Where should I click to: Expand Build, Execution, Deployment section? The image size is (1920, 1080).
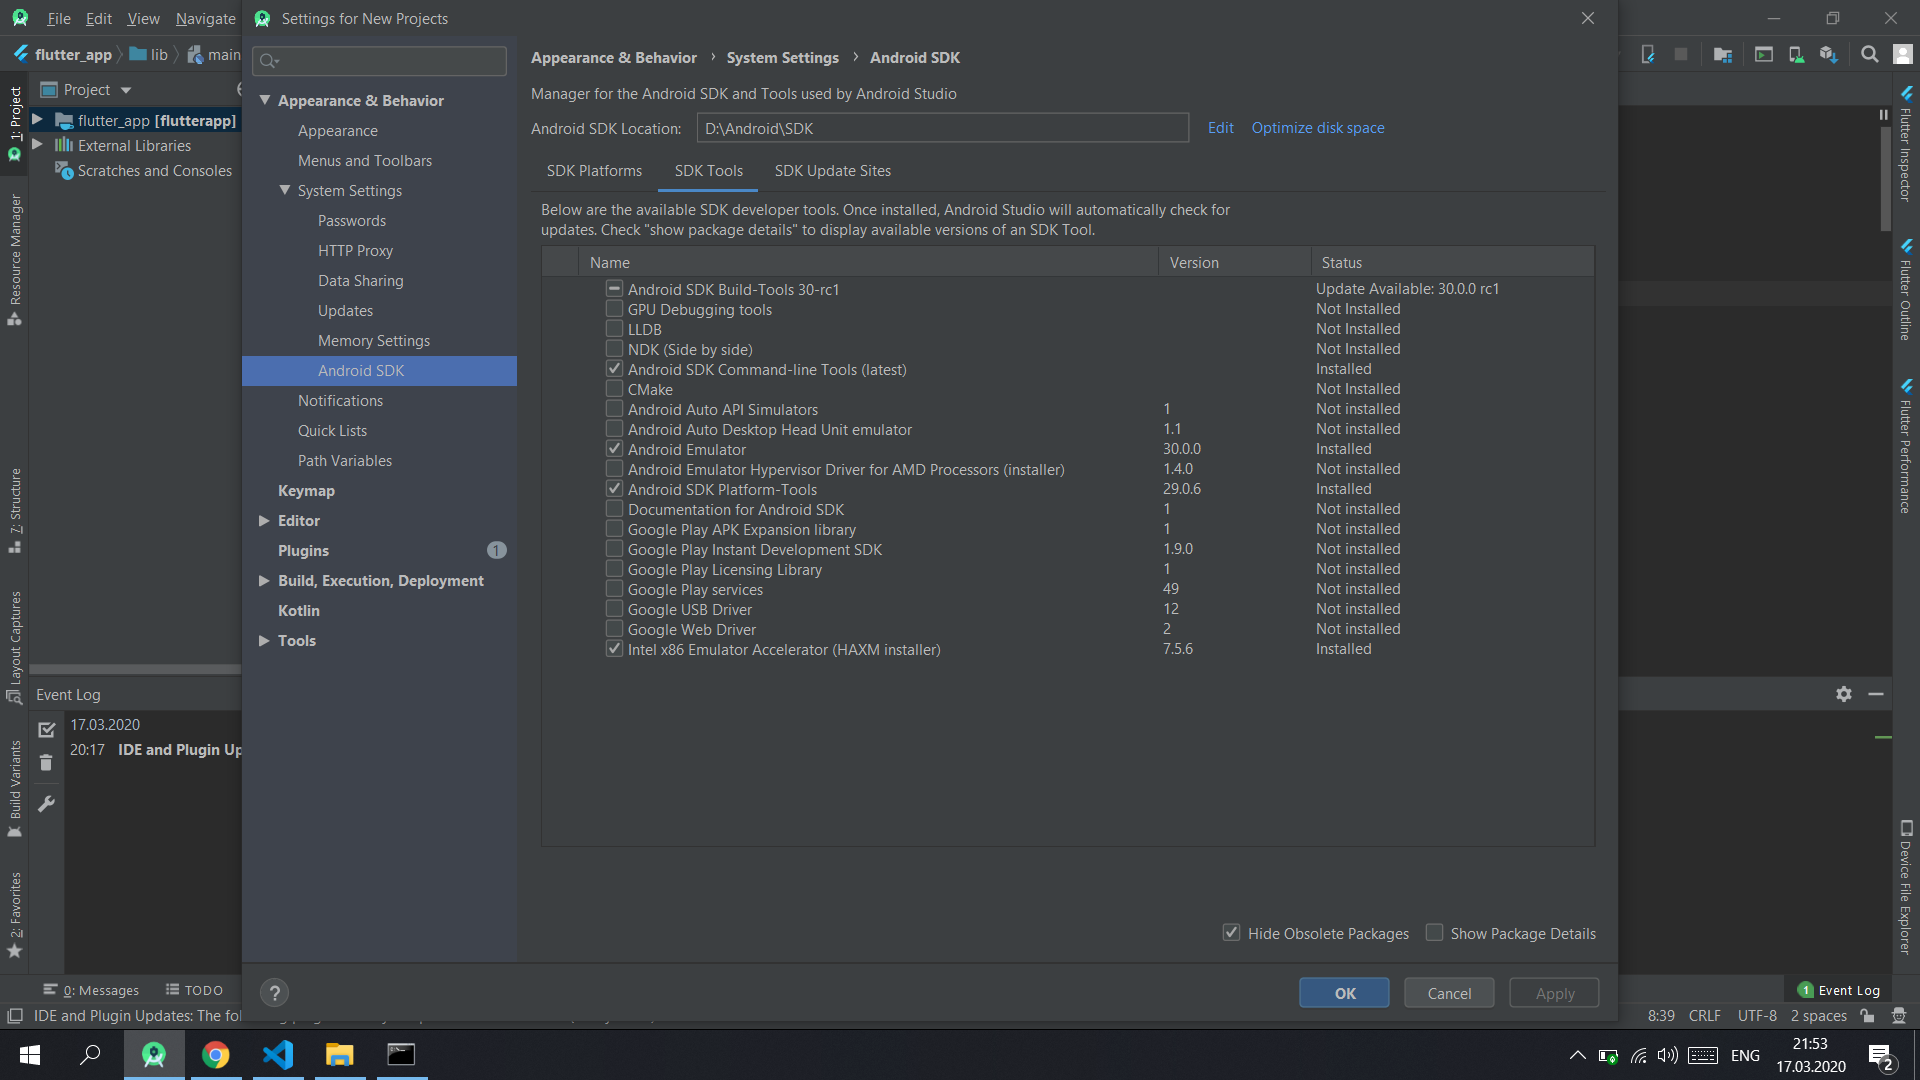click(264, 581)
